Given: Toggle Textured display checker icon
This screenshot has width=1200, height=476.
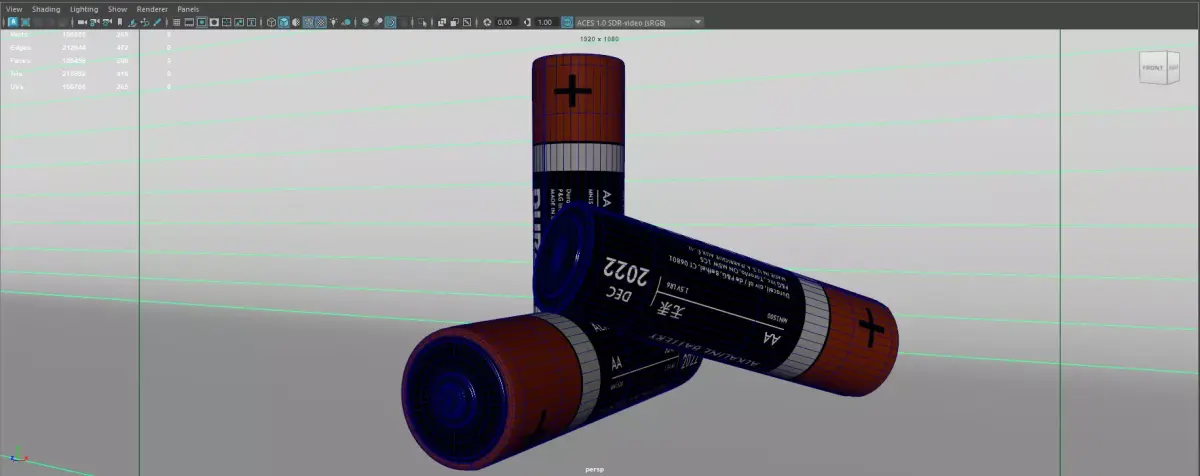Looking at the screenshot, I should click(321, 22).
